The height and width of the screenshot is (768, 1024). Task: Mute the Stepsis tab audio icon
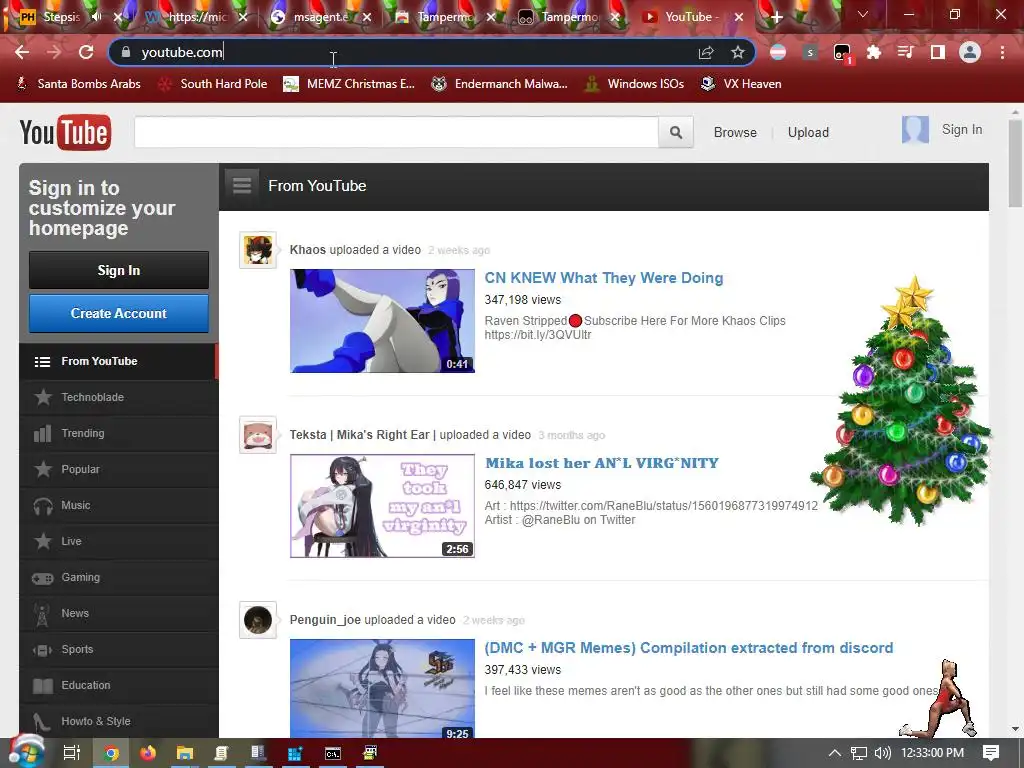[x=97, y=17]
